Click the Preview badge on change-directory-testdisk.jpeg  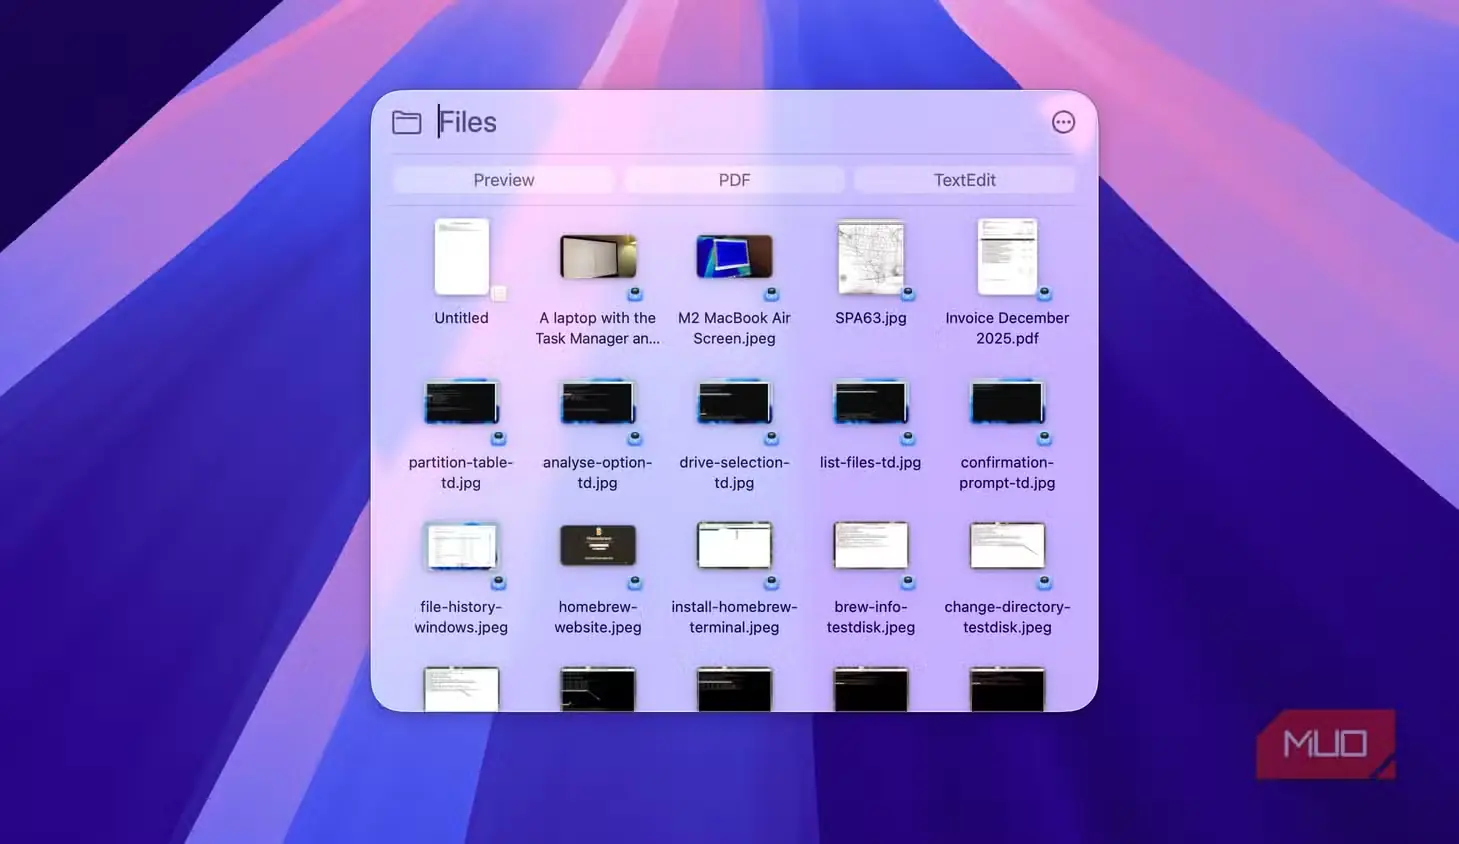point(1044,582)
